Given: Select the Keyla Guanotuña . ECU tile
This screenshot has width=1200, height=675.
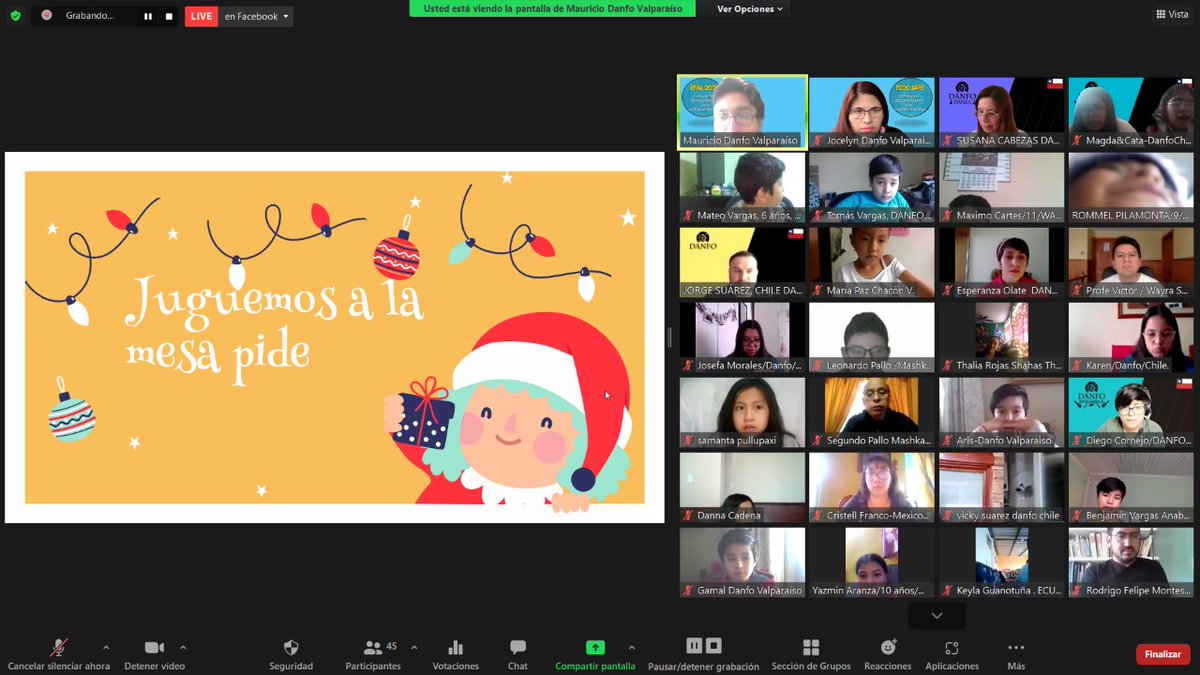Looking at the screenshot, I should [1001, 562].
